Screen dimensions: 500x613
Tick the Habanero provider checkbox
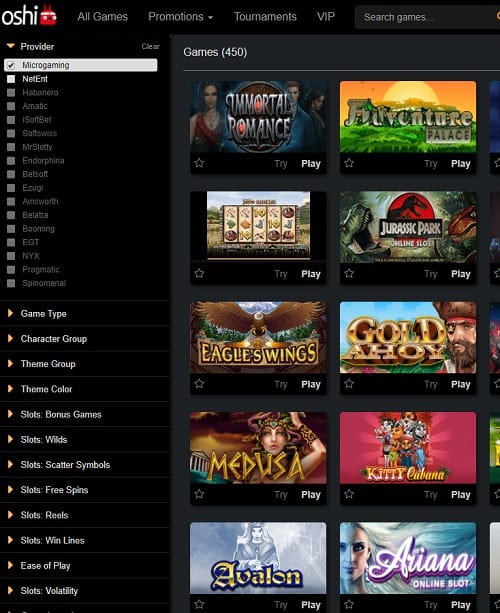tap(11, 93)
